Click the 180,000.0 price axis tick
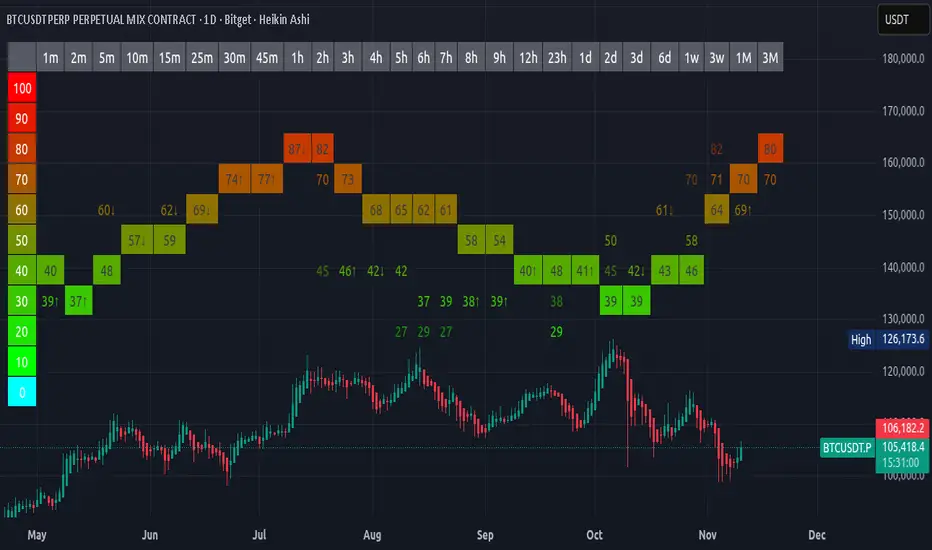Screen dimensions: 932x550 click(903, 58)
